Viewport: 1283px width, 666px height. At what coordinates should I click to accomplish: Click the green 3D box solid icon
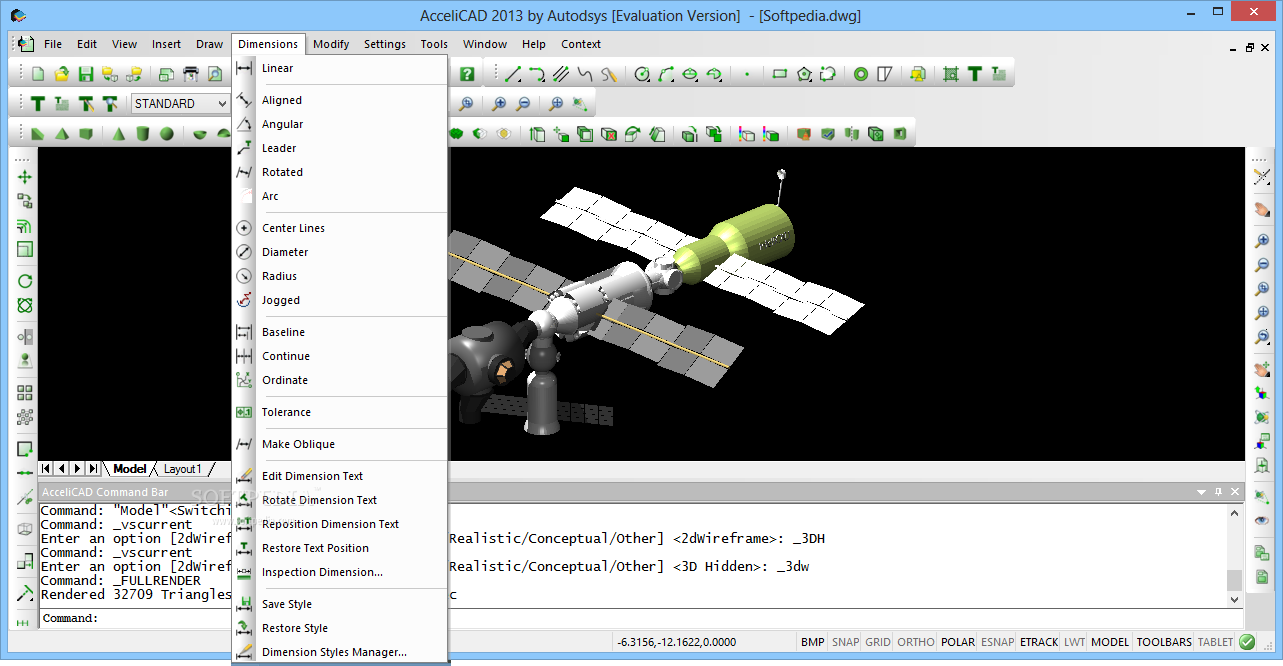pos(86,133)
